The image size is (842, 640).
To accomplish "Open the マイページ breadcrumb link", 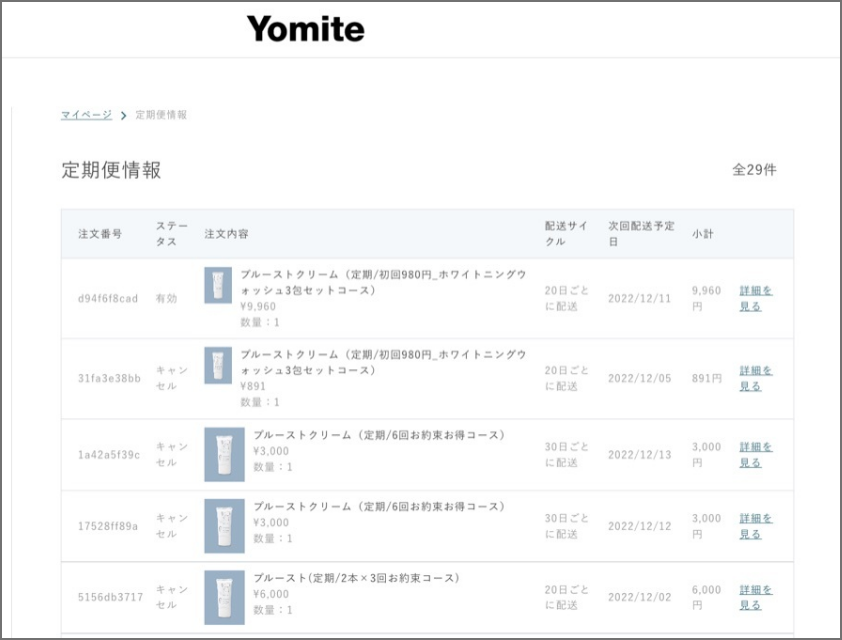I will (x=86, y=115).
